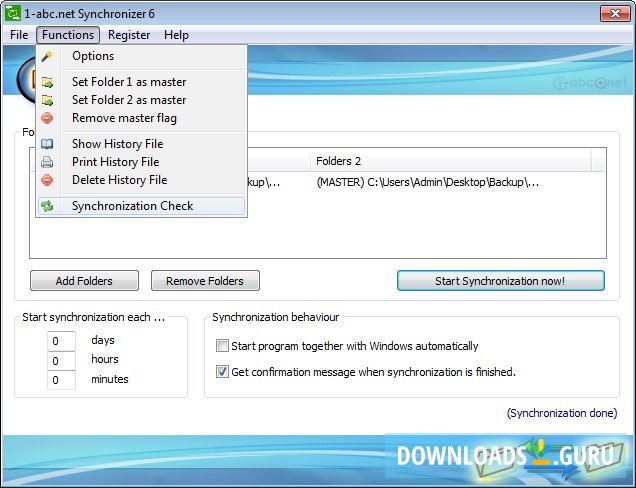
Task: Close the Functions menu from the menu bar
Action: [x=68, y=35]
